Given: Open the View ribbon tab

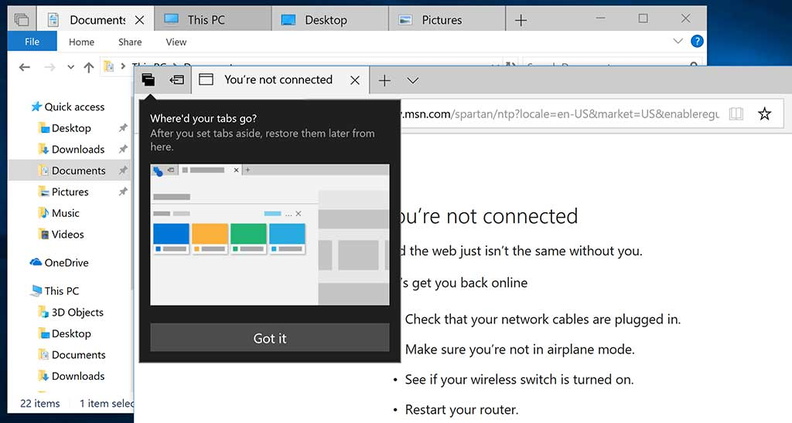Looking at the screenshot, I should coord(176,42).
